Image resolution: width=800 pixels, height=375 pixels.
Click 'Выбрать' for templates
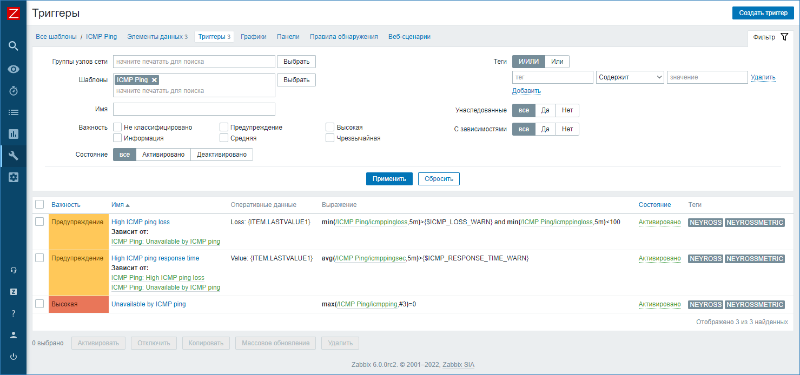point(296,80)
